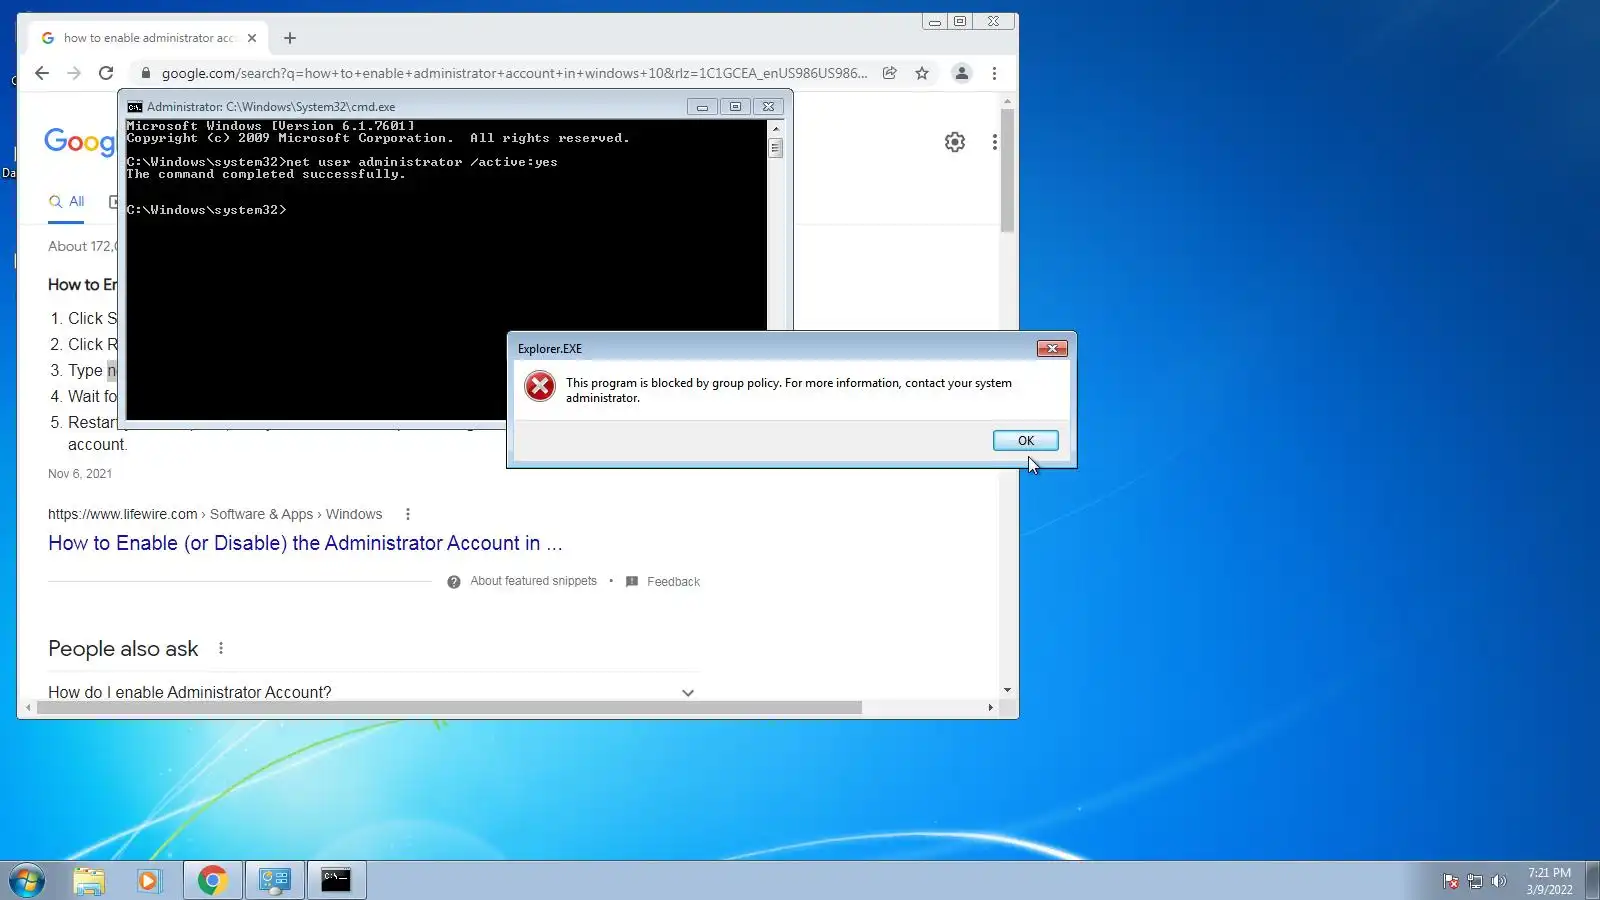The height and width of the screenshot is (900, 1600).
Task: Open lifewire result's three-dot options
Action: coord(407,514)
